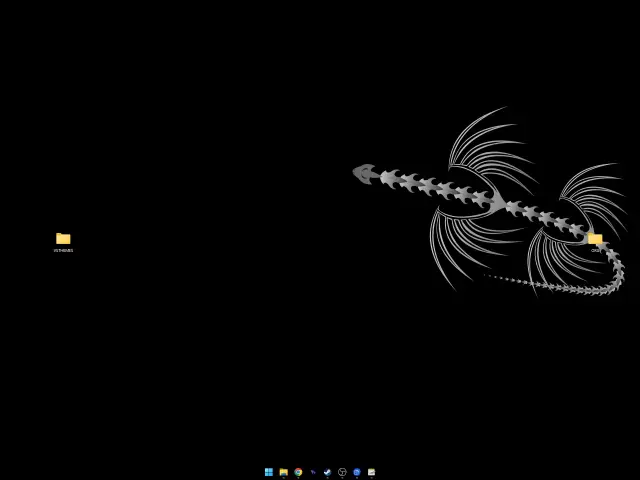This screenshot has width=640, height=480.
Task: Open the white circle outline taskbar app
Action: pos(342,472)
